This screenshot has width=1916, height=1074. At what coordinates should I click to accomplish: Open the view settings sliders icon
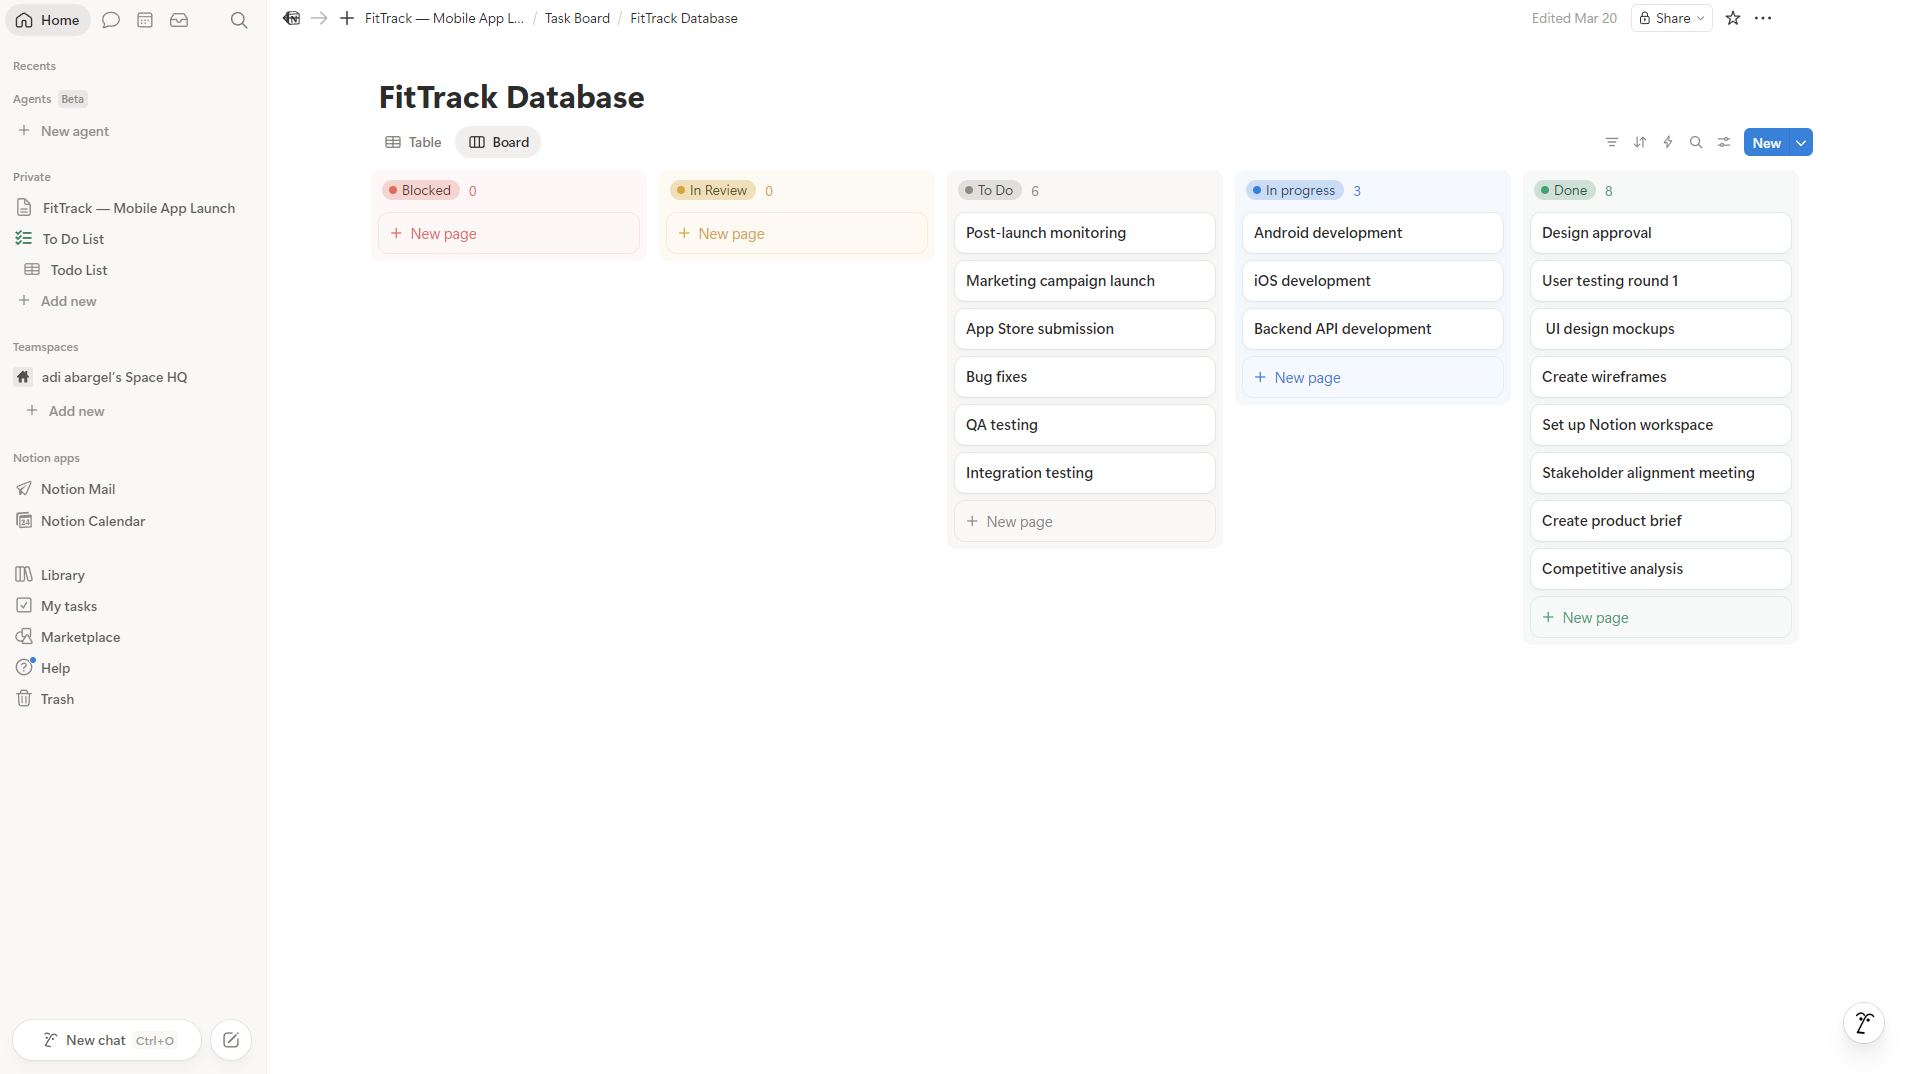point(1723,142)
